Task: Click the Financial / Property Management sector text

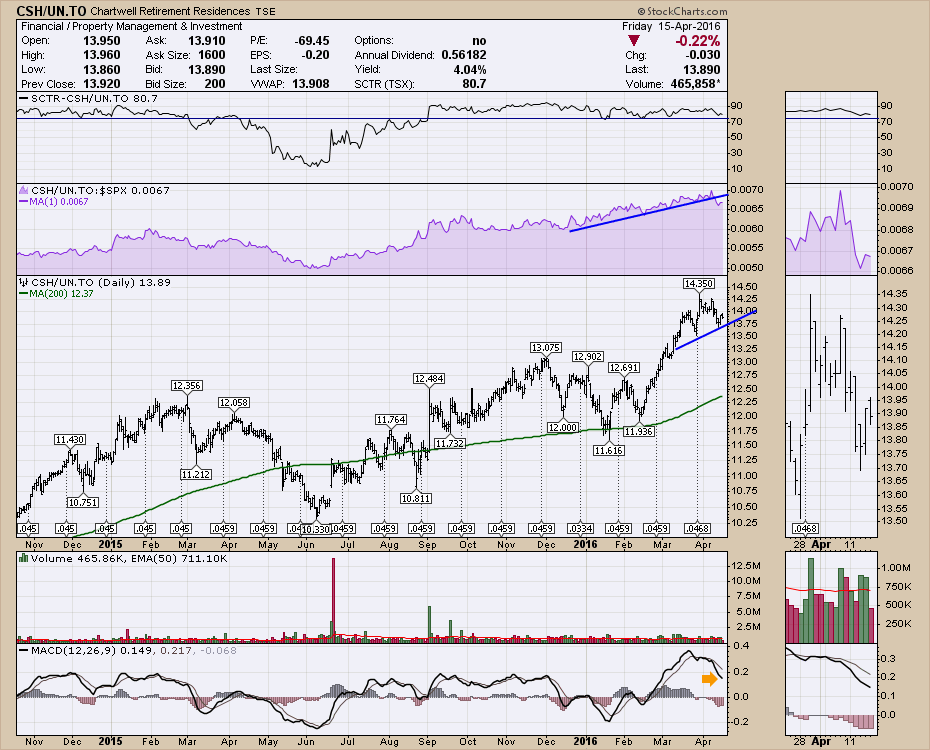Action: click(131, 26)
